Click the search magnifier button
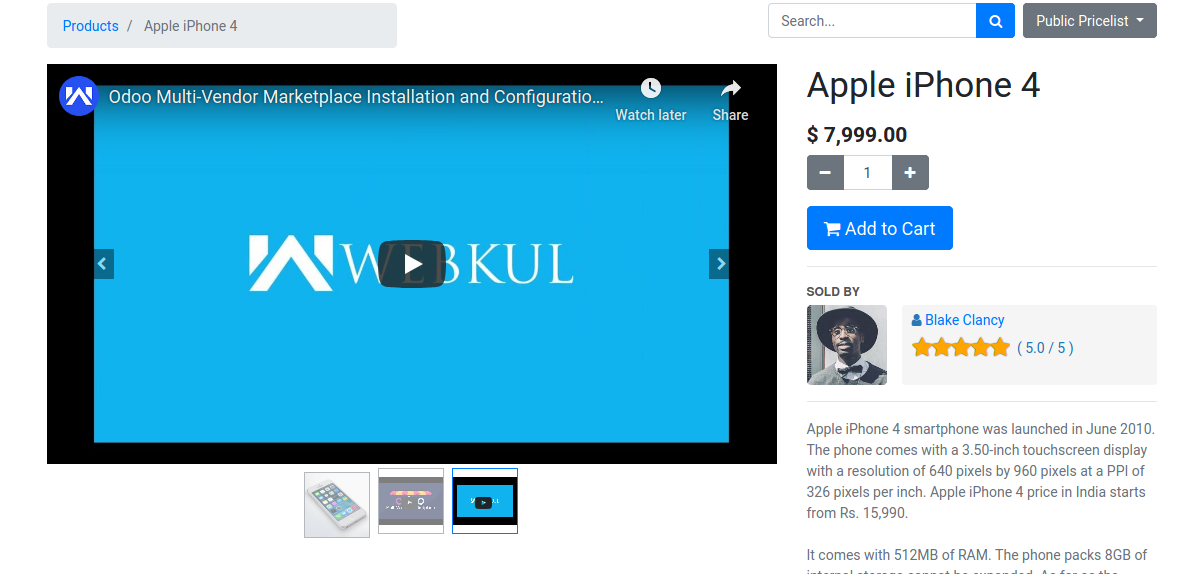The height and width of the screenshot is (574, 1203). click(995, 21)
